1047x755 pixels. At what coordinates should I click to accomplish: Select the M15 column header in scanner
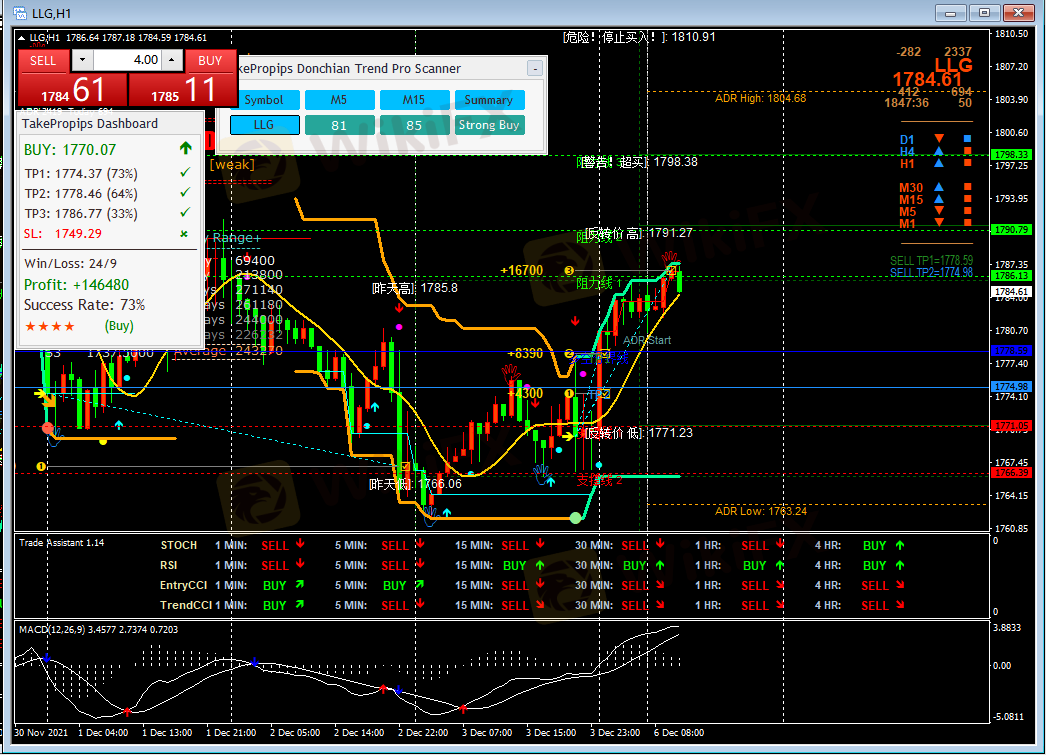point(414,100)
